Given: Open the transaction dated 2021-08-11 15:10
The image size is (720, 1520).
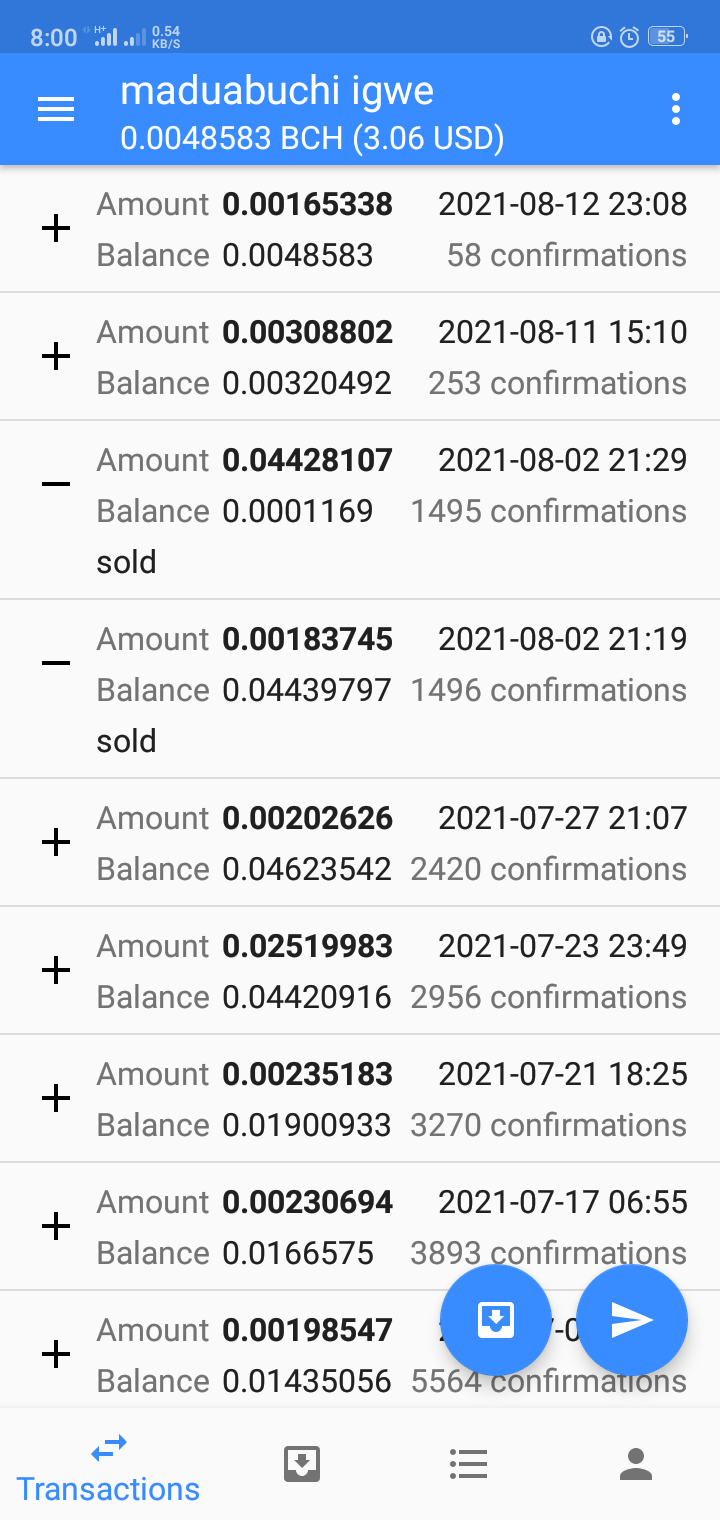Looking at the screenshot, I should pos(360,357).
